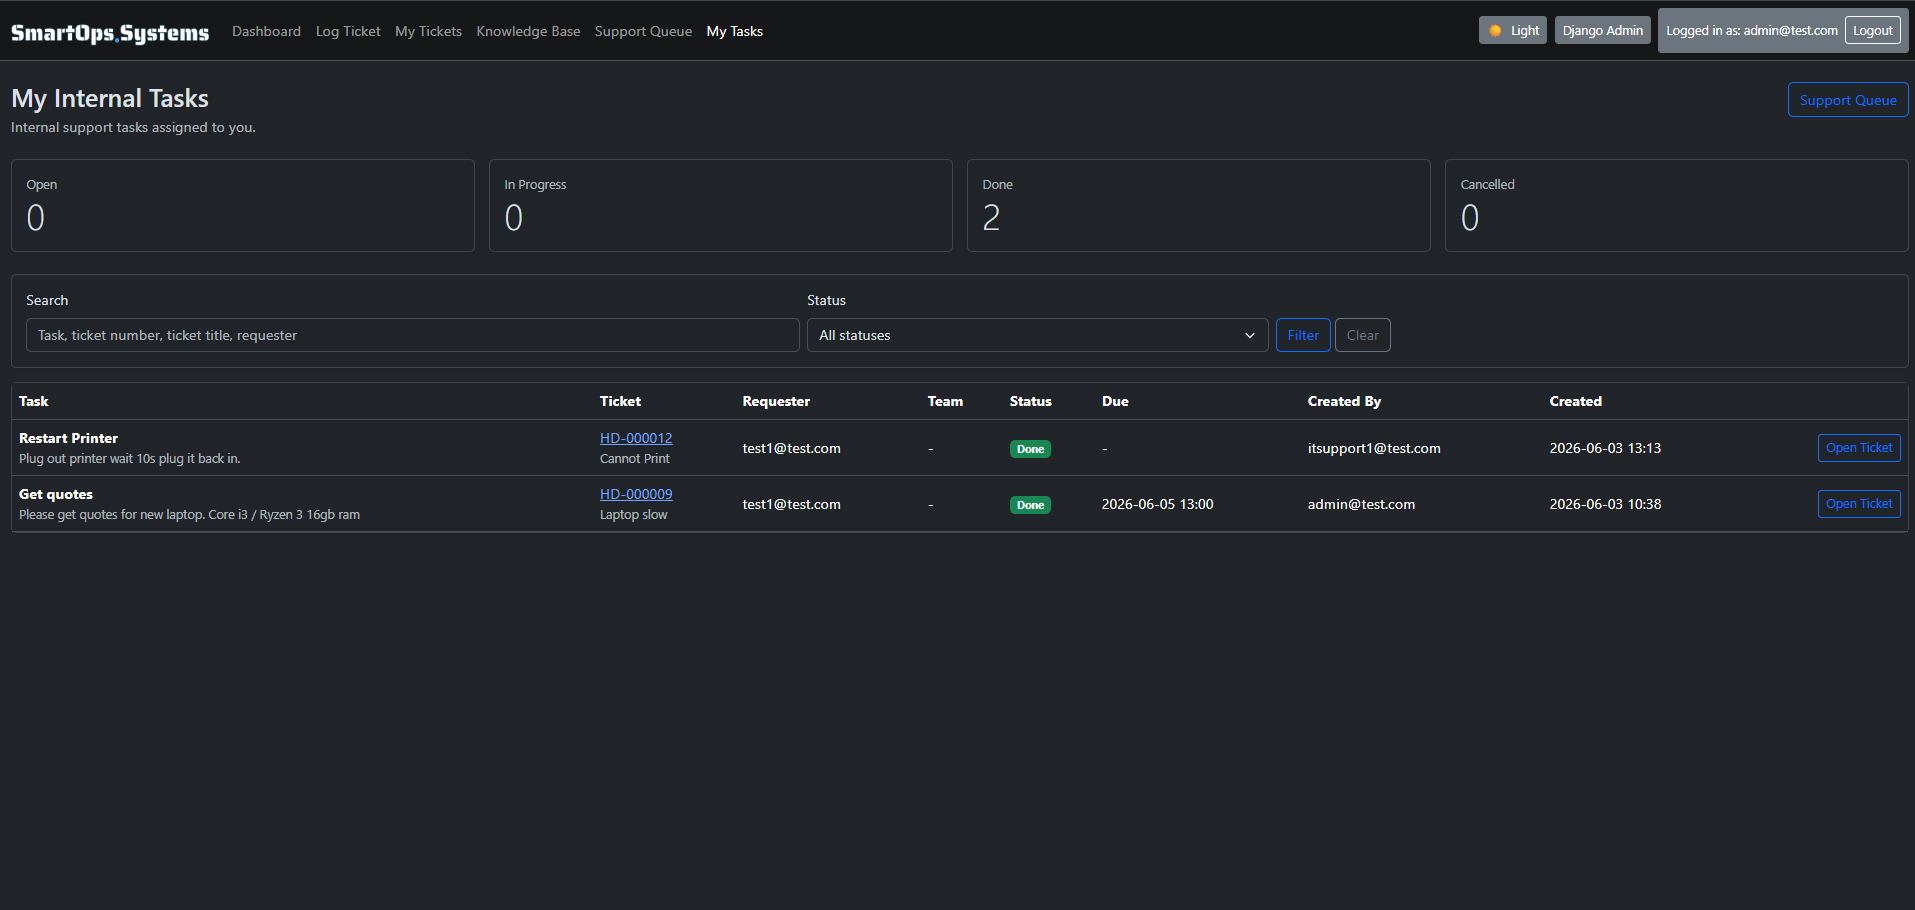This screenshot has width=1915, height=910.
Task: Open ticket link HD-000012
Action: tap(636, 438)
